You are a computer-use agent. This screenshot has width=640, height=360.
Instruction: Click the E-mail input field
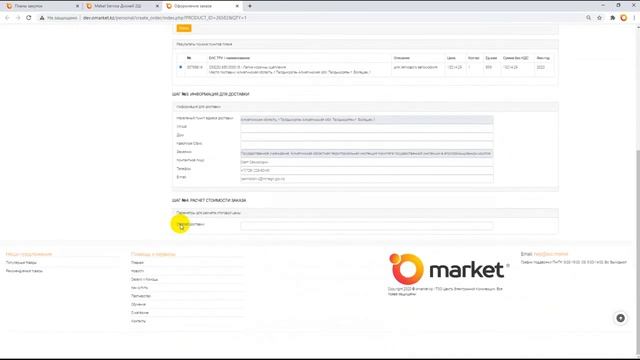367,179
